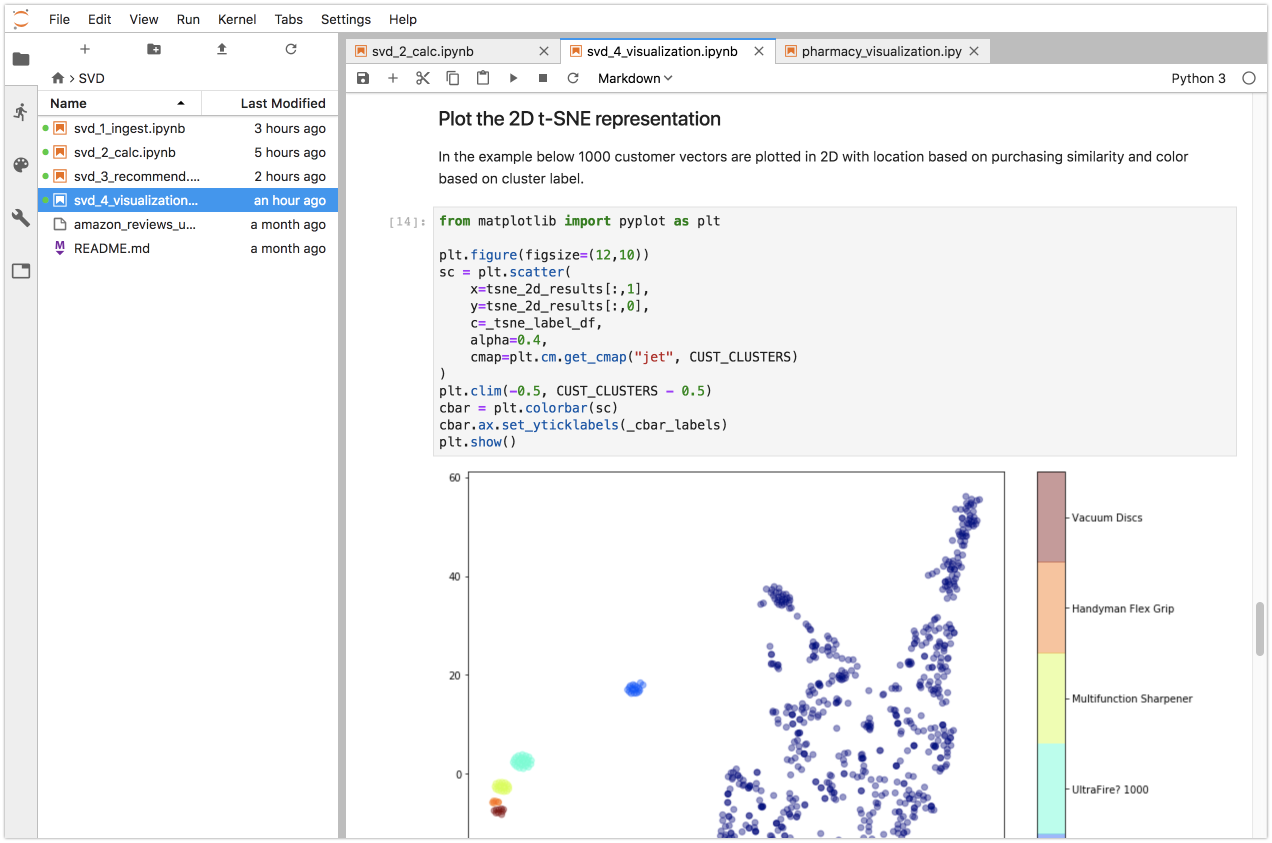
Task: Restart the kernel using the refresh icon
Action: (x=572, y=78)
